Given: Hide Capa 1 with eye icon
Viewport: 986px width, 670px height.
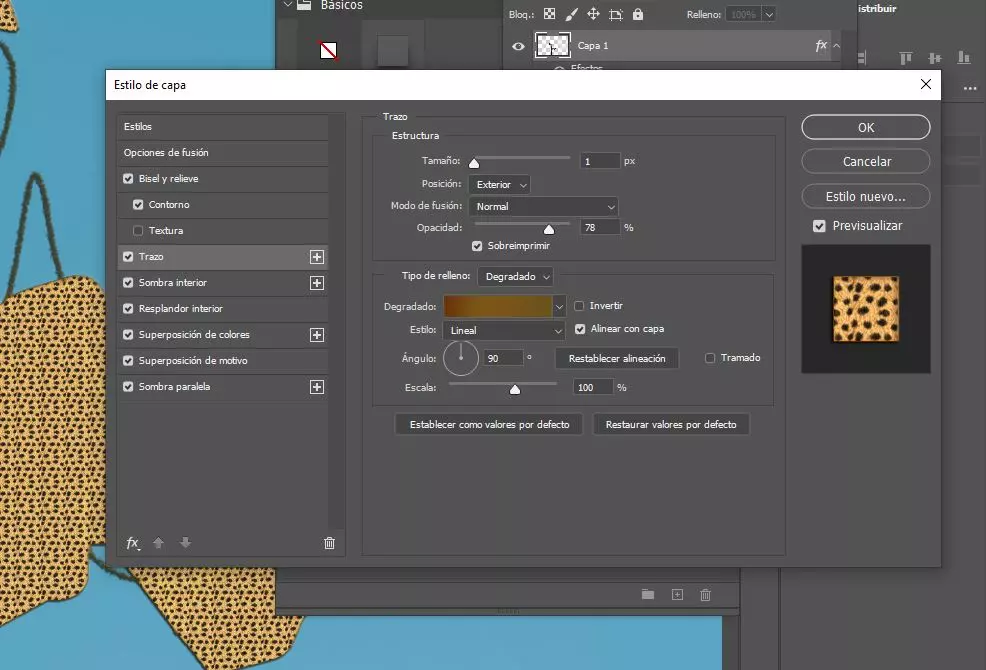Looking at the screenshot, I should 518,46.
